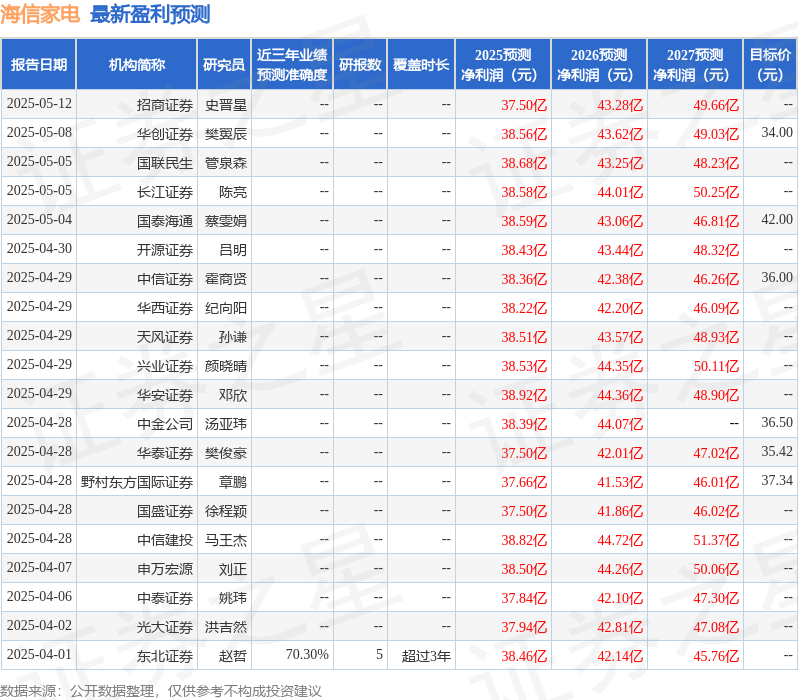Click the 2027预测净利润 header
This screenshot has width=798, height=700.
pyautogui.click(x=695, y=65)
